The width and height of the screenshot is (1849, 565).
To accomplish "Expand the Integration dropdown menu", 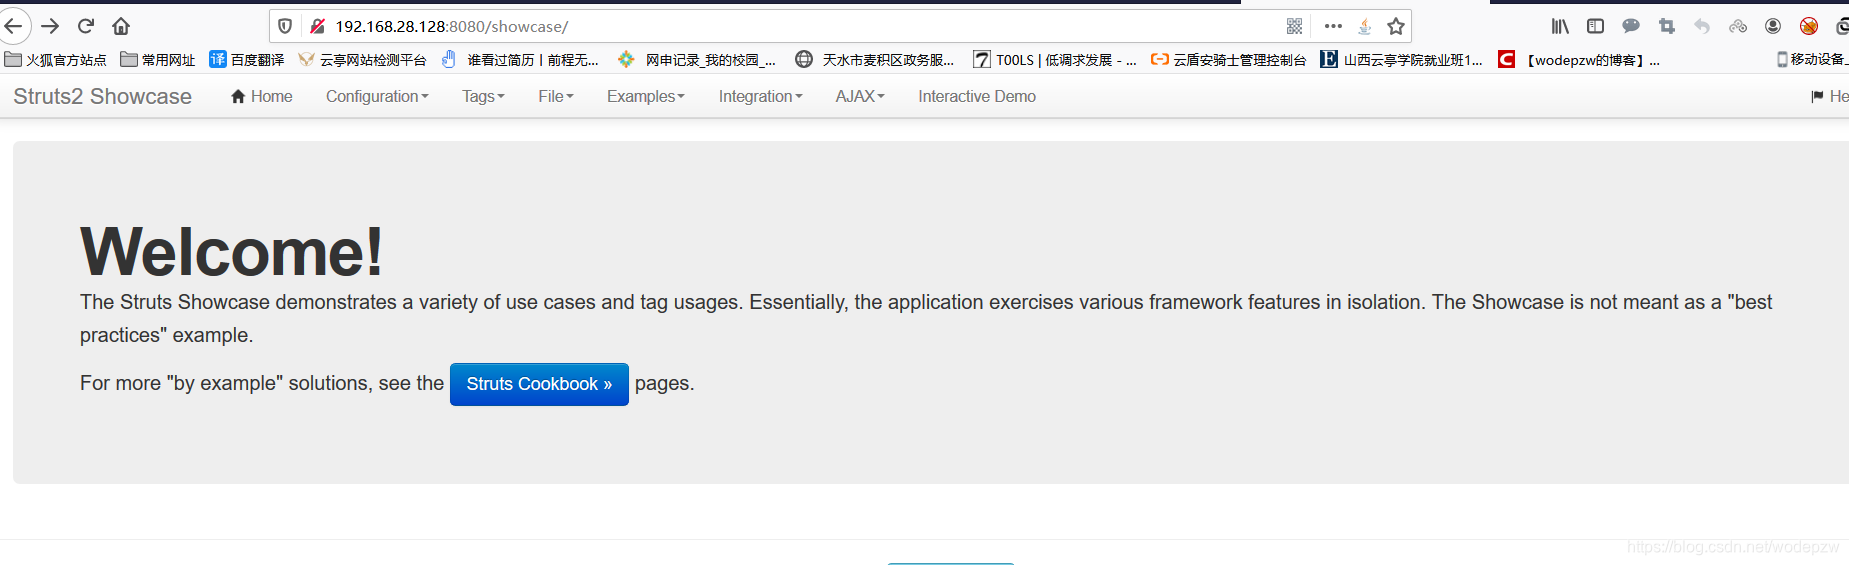I will tap(760, 96).
